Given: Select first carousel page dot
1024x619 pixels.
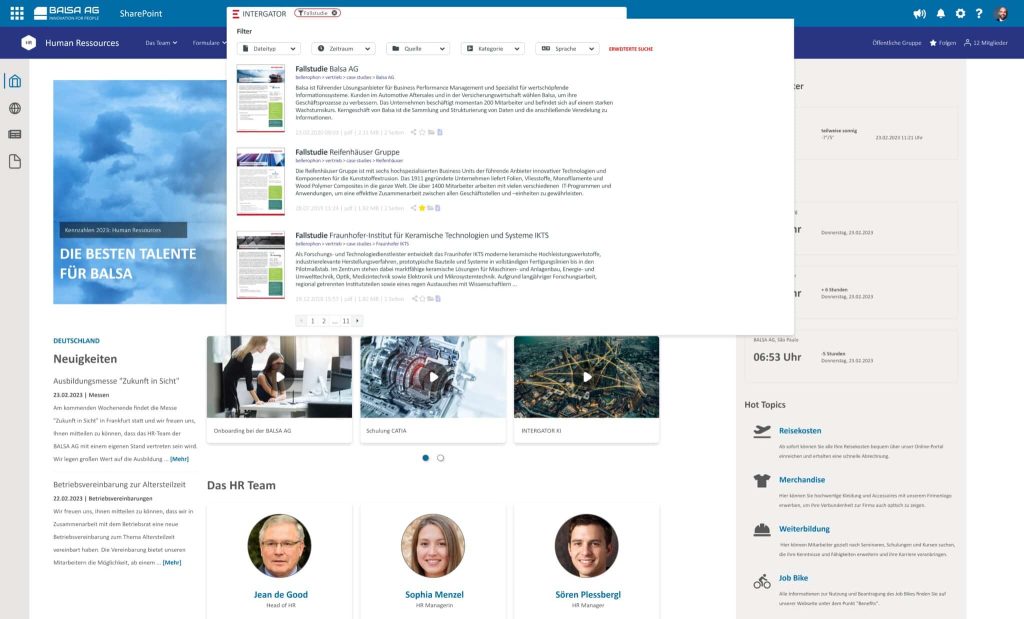Looking at the screenshot, I should tap(426, 458).
